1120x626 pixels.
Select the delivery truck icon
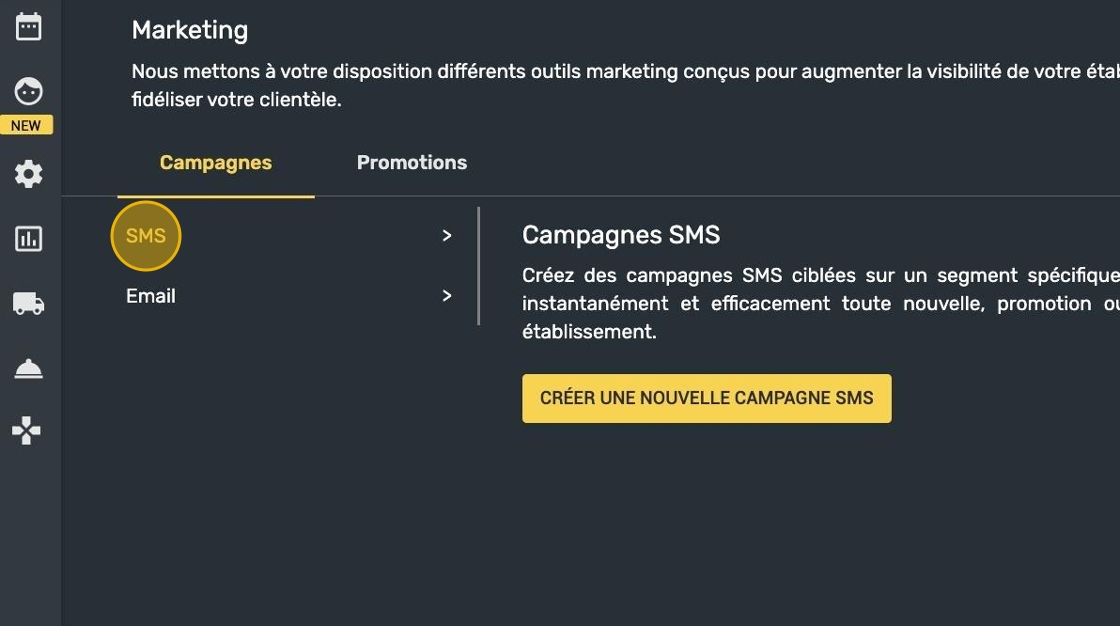[x=28, y=303]
